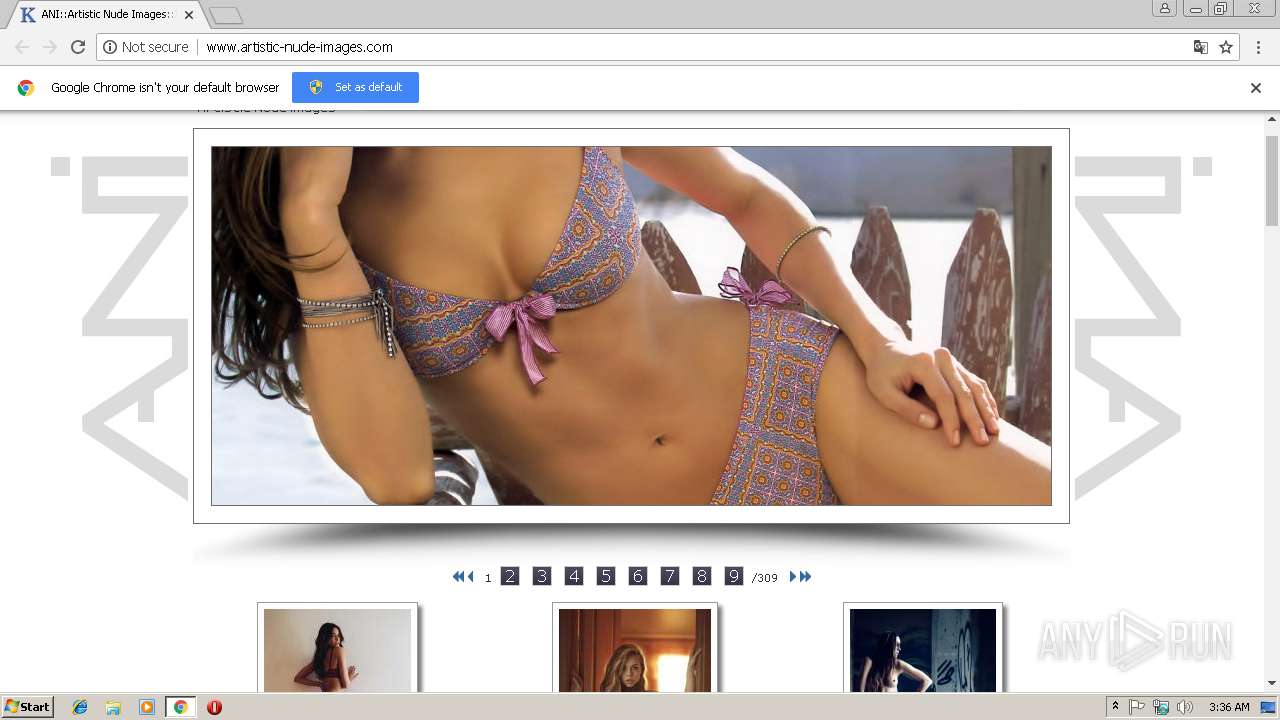This screenshot has width=1280, height=720.
Task: Jump to first page double-left arrow
Action: point(458,576)
